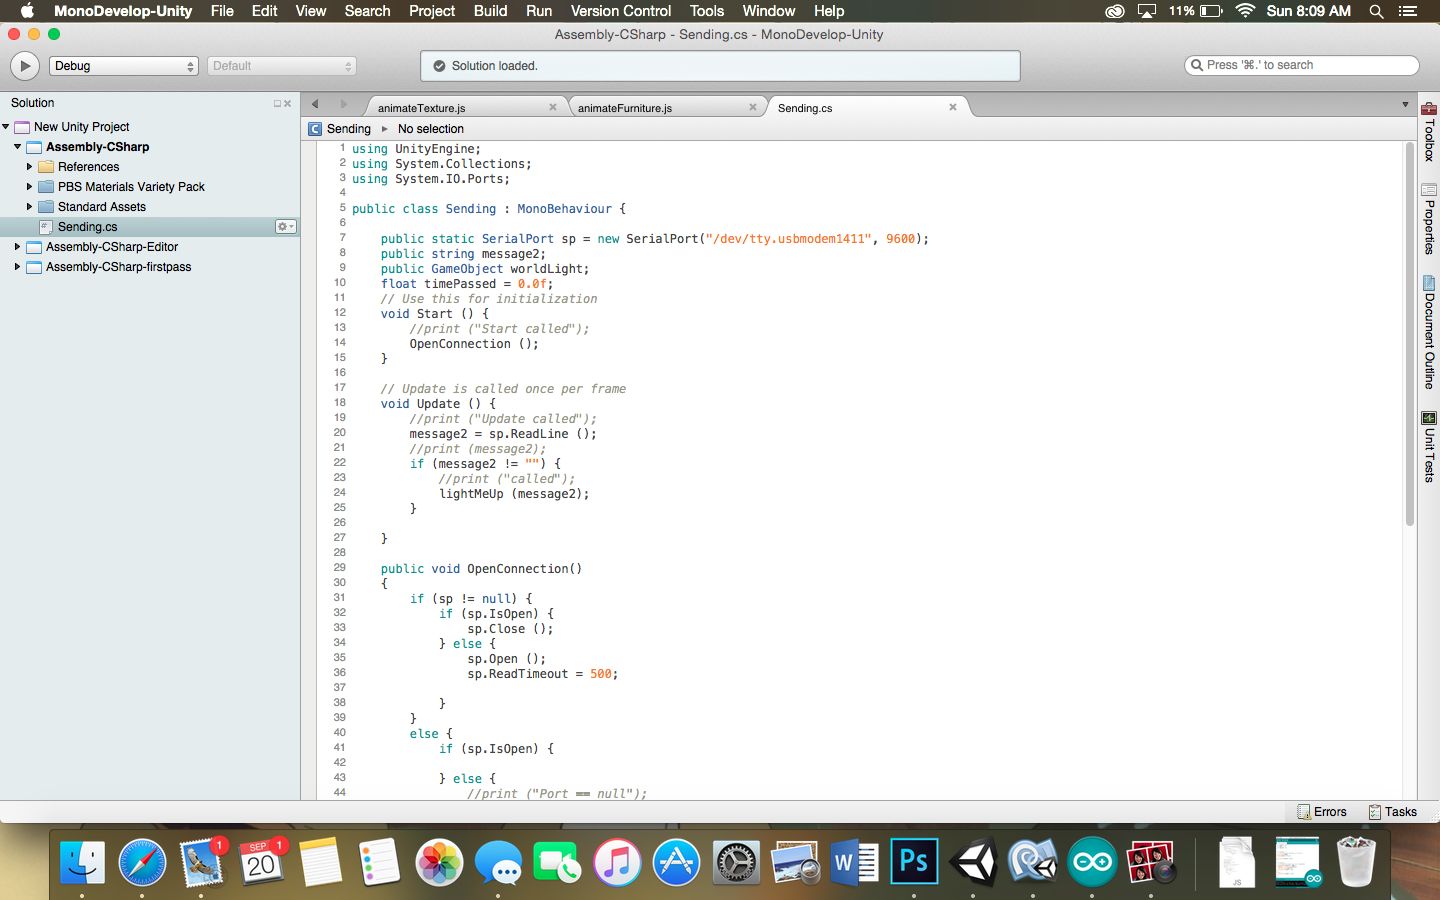1440x900 pixels.
Task: Open the File menu
Action: 222,11
